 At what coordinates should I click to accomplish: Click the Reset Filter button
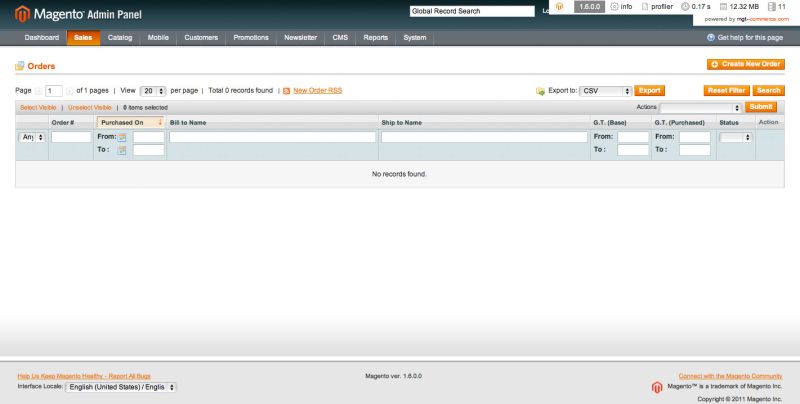(x=727, y=90)
